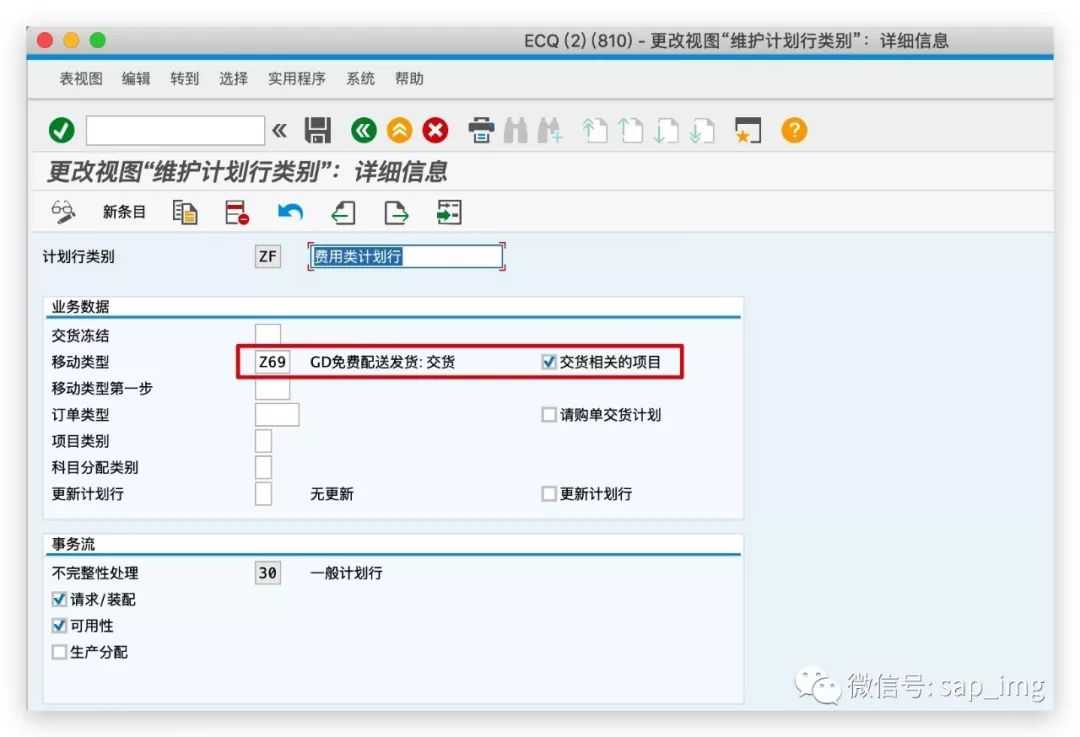Go to previous entry icon
Screen dimensions: 1080x737
point(343,212)
